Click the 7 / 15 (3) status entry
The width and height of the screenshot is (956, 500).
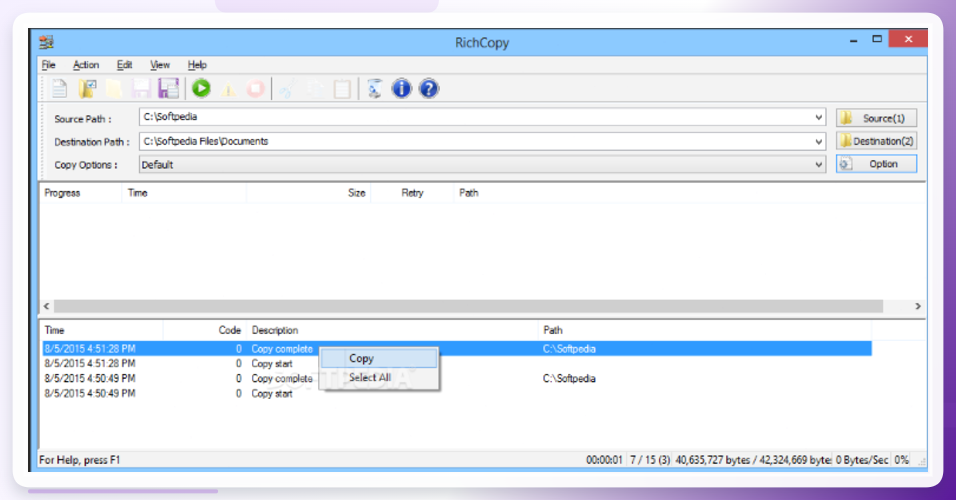click(650, 460)
